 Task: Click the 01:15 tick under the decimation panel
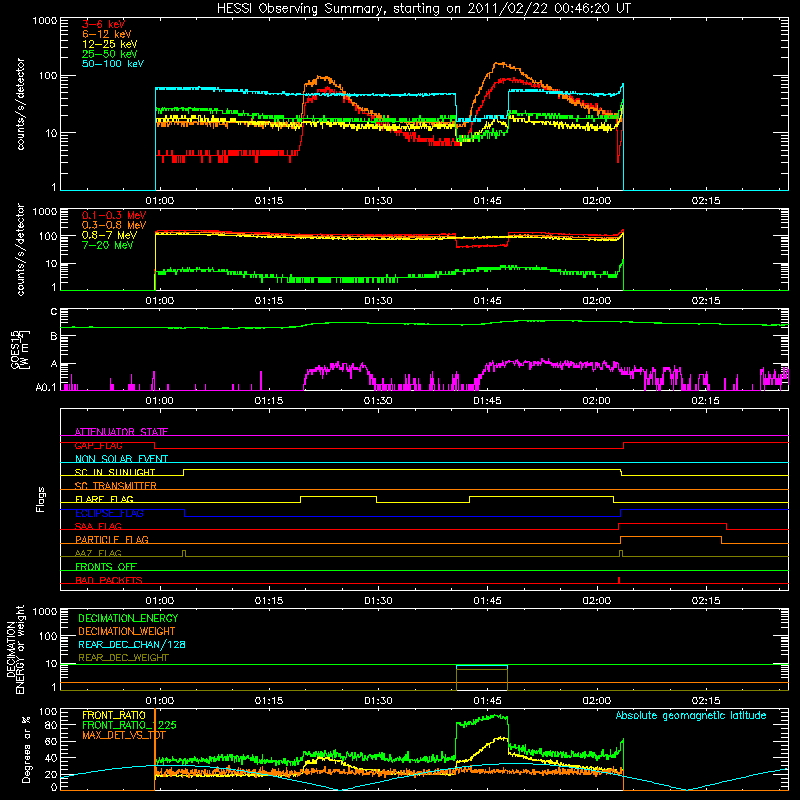(269, 701)
